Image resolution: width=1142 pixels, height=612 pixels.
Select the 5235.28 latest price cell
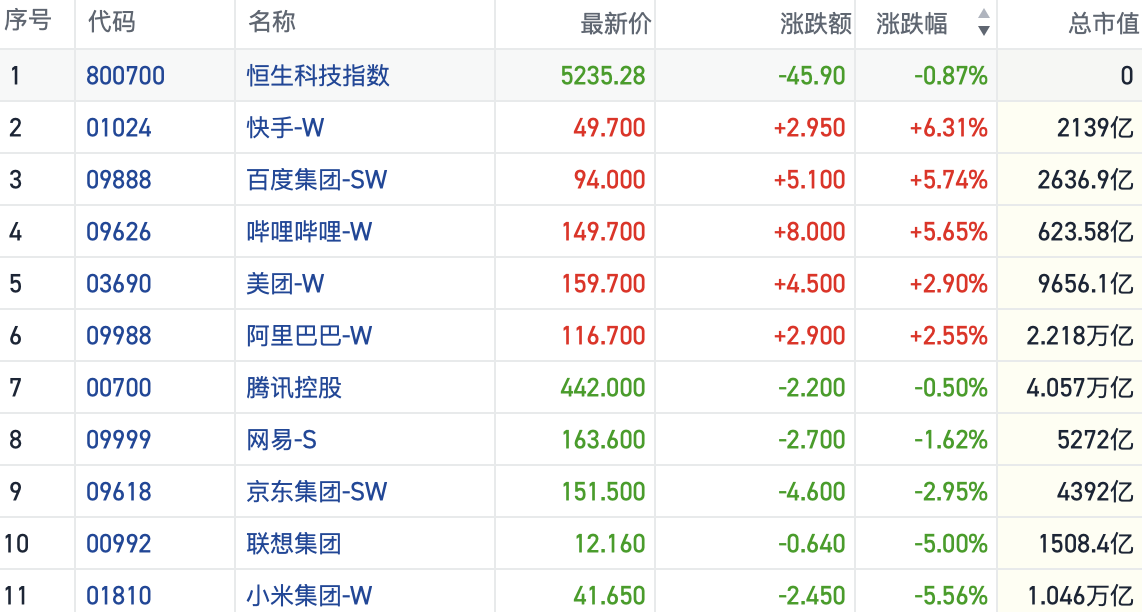click(x=604, y=76)
